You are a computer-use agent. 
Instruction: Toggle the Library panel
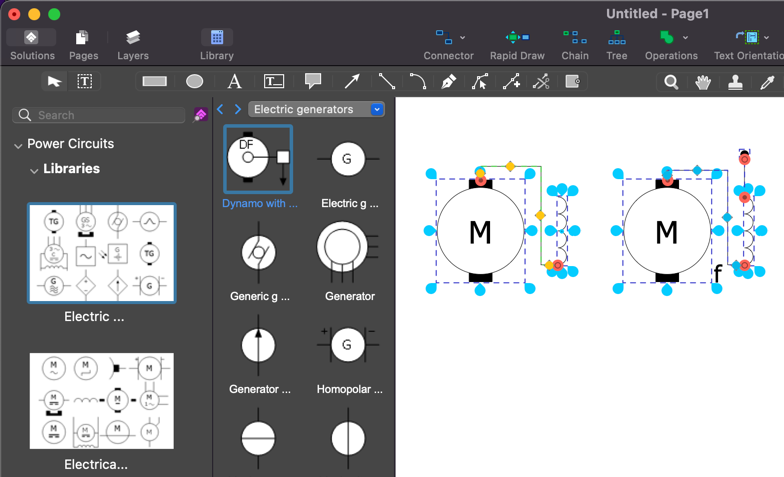[216, 44]
